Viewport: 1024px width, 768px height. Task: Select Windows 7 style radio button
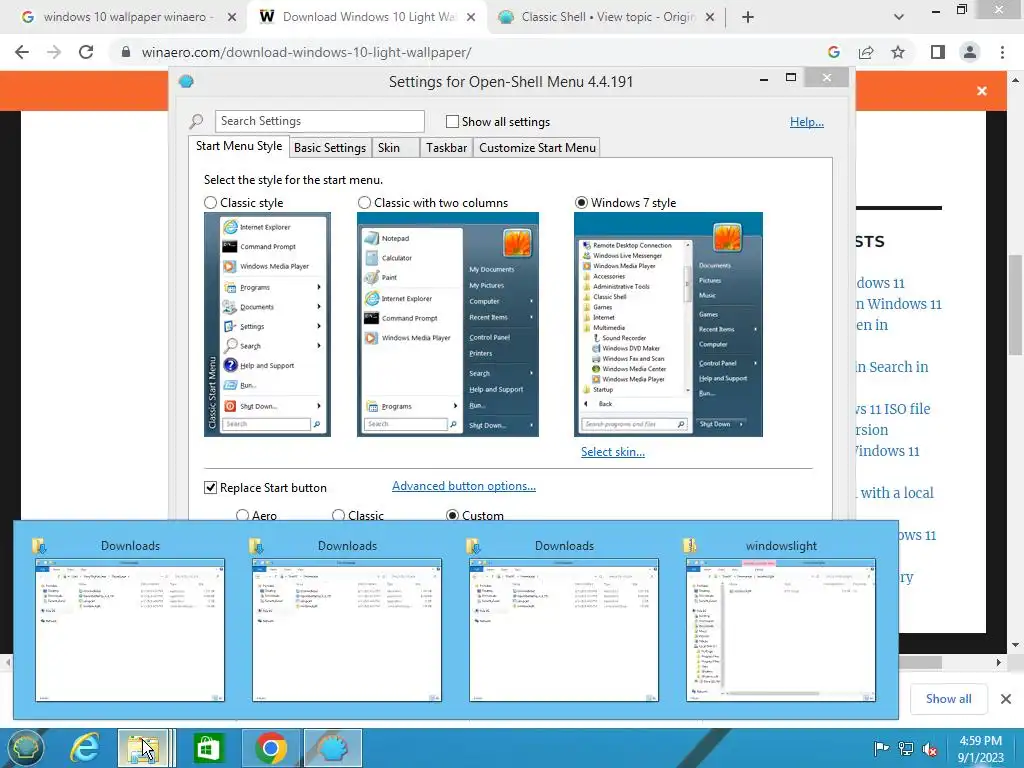[x=581, y=203]
